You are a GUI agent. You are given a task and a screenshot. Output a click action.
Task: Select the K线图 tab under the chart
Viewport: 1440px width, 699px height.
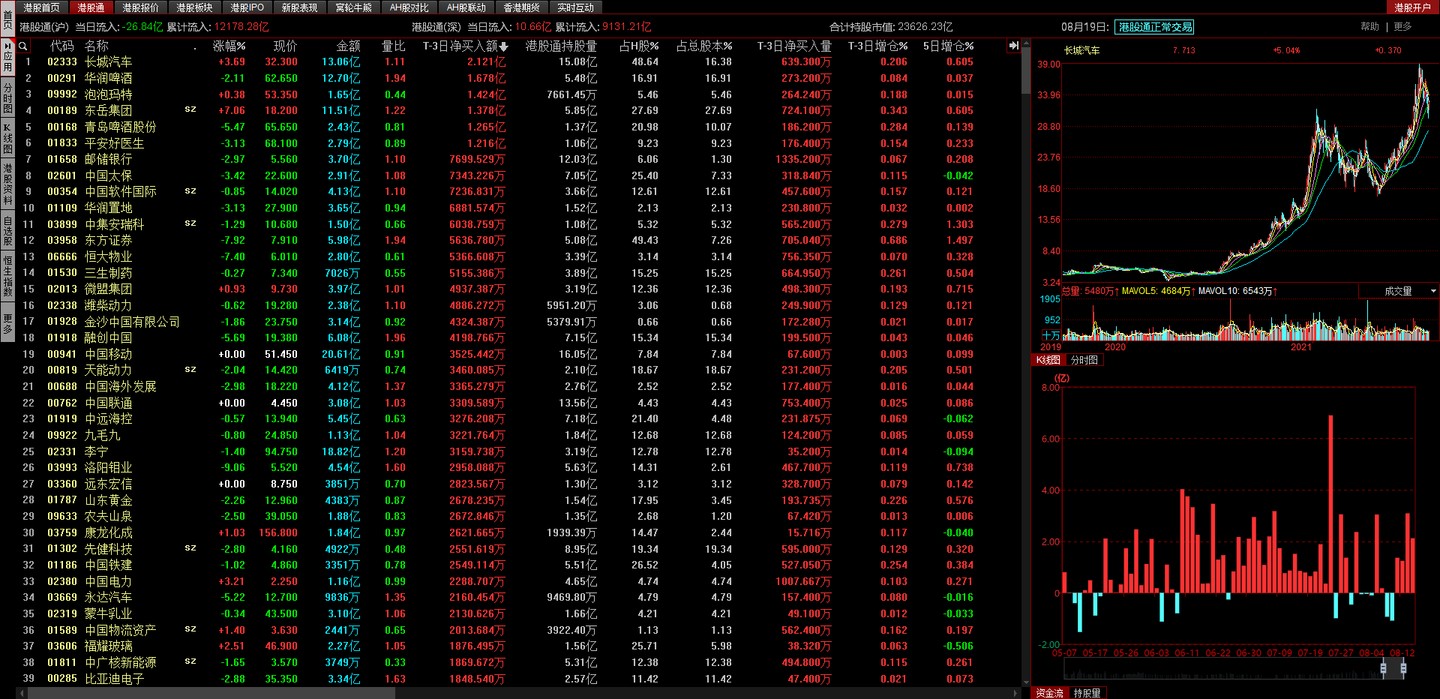coord(1047,359)
